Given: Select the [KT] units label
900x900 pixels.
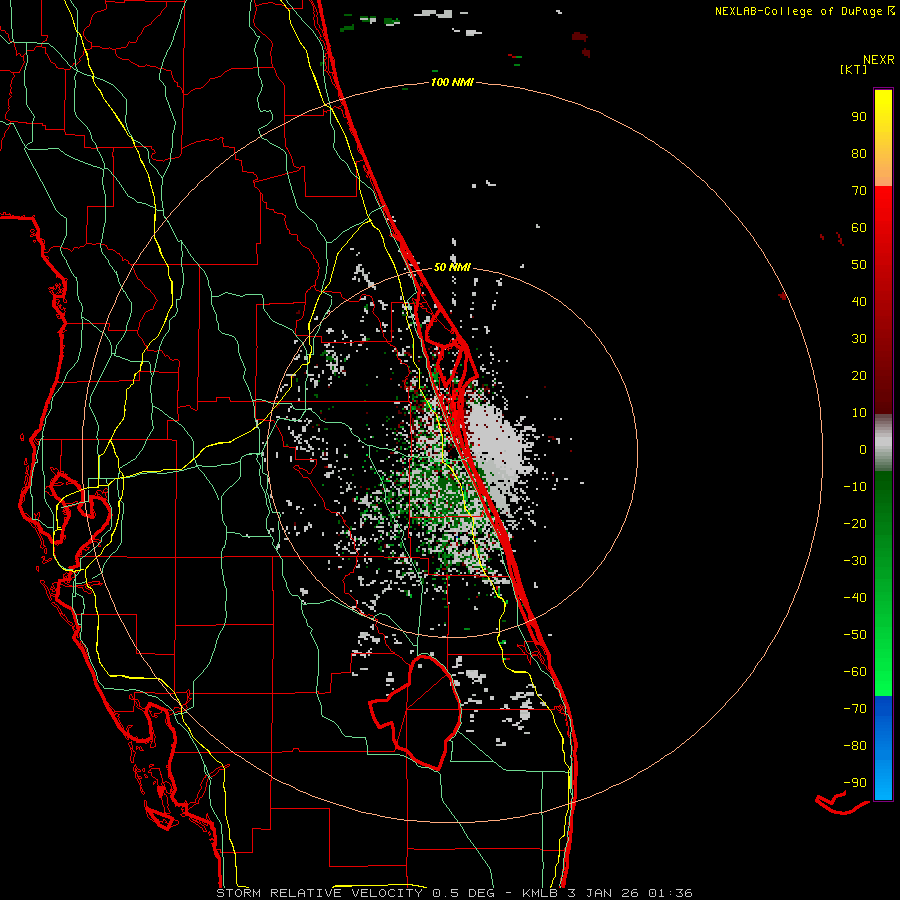Looking at the screenshot, I should click(854, 69).
